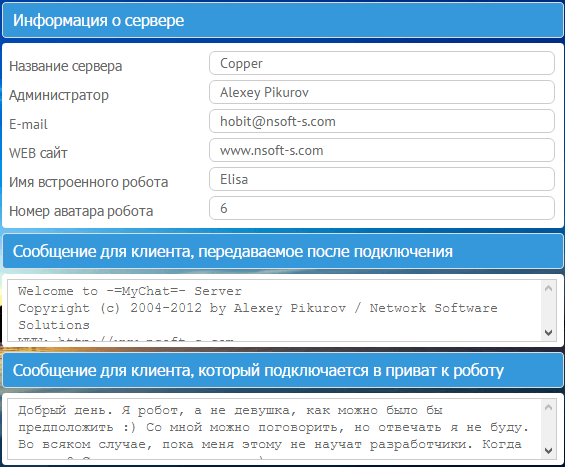Click the label Название сервера
Image resolution: width=565 pixels, height=467 pixels.
[x=66, y=66]
